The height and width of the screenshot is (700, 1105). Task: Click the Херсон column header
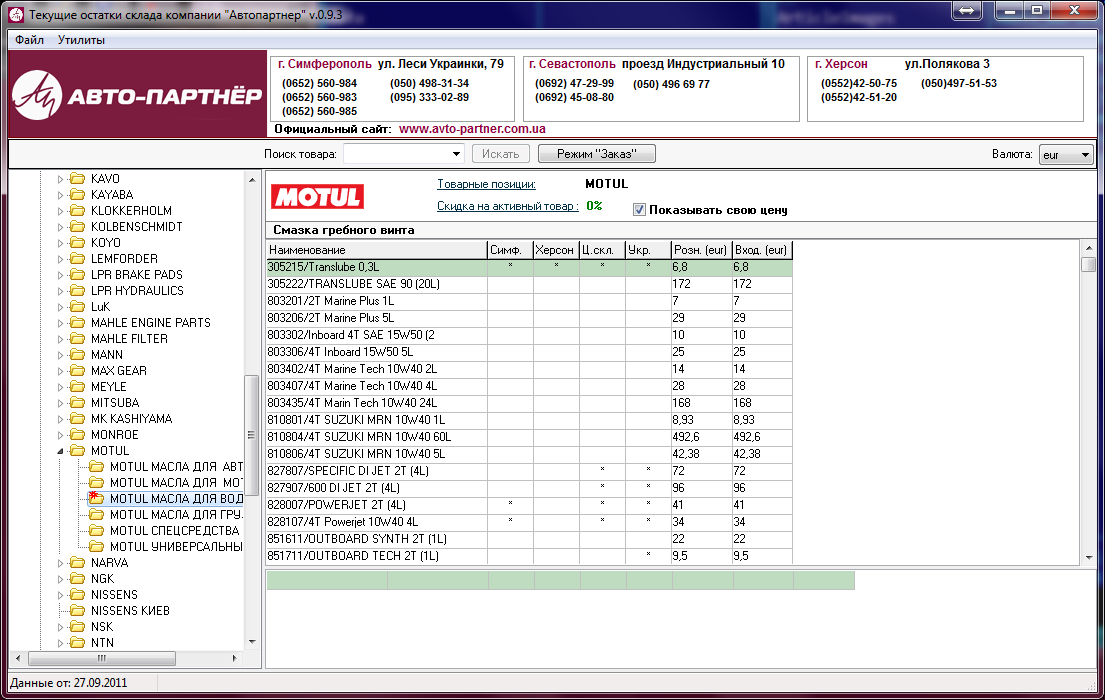point(556,250)
